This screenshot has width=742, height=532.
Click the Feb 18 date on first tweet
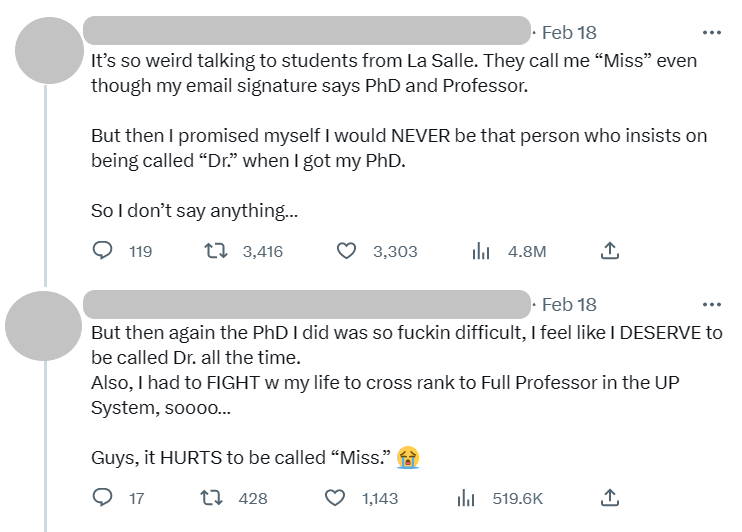569,32
